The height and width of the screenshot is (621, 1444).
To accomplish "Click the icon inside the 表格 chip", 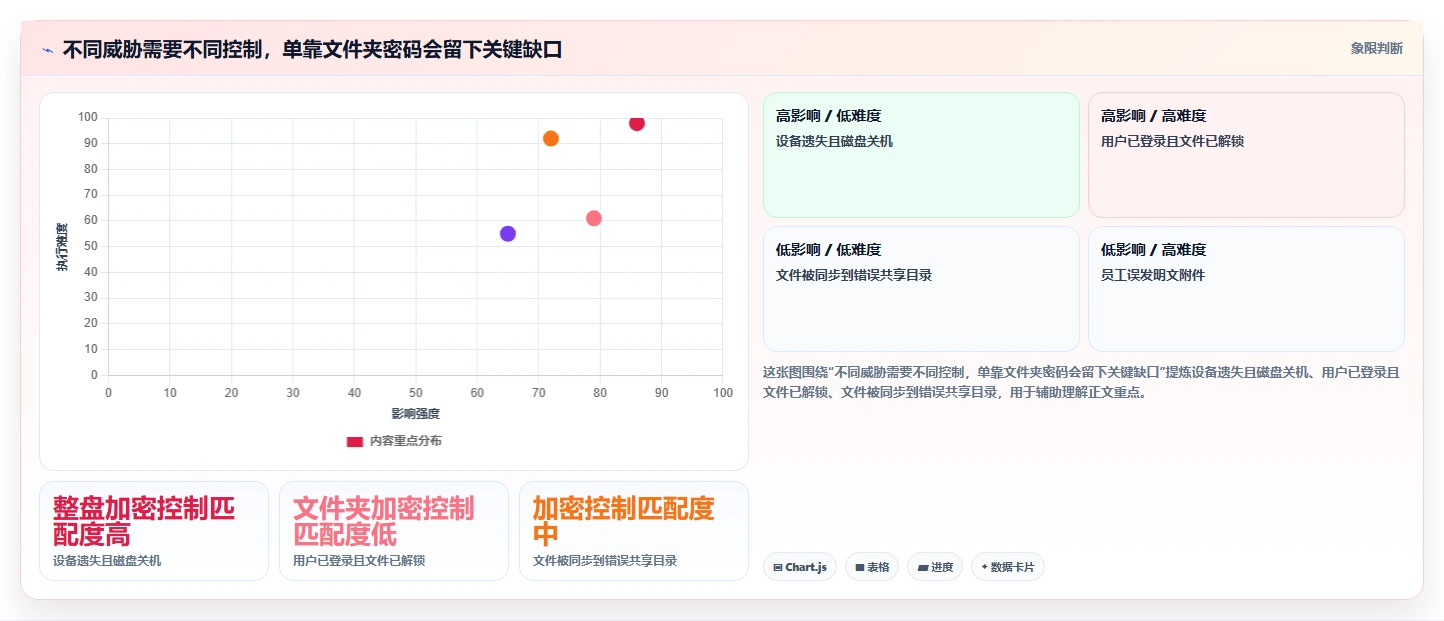I will point(860,568).
